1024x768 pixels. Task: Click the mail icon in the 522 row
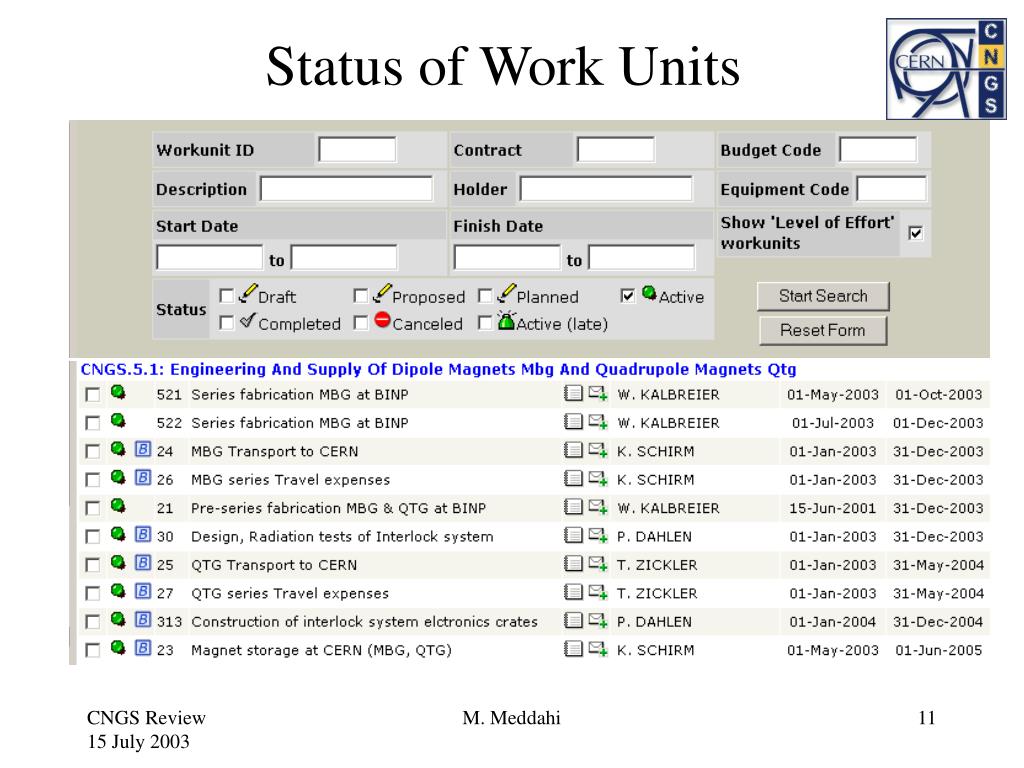tap(598, 421)
